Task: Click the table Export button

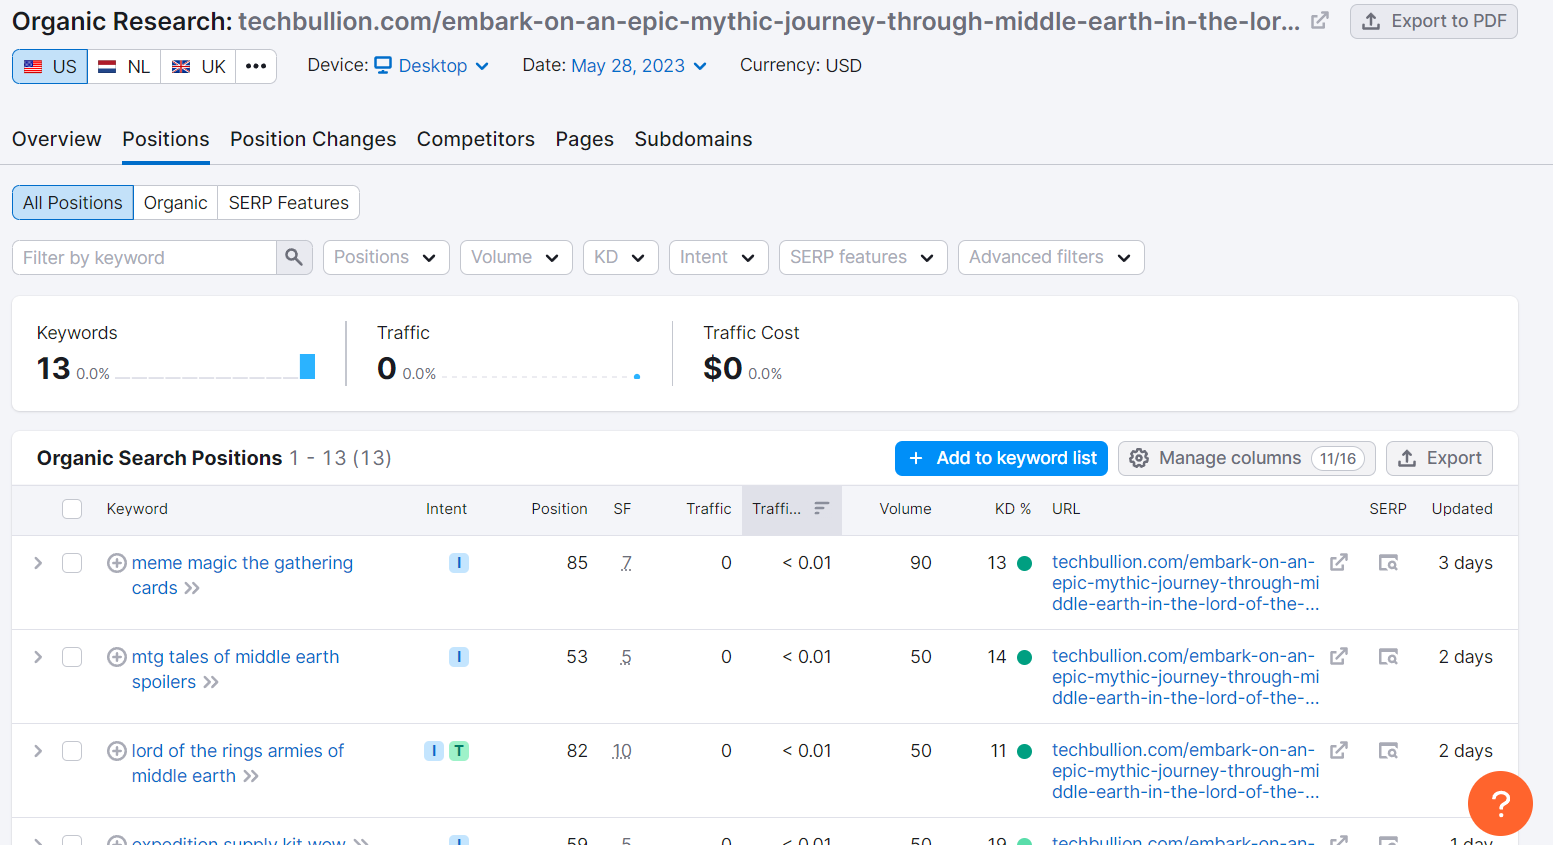Action: (1440, 458)
